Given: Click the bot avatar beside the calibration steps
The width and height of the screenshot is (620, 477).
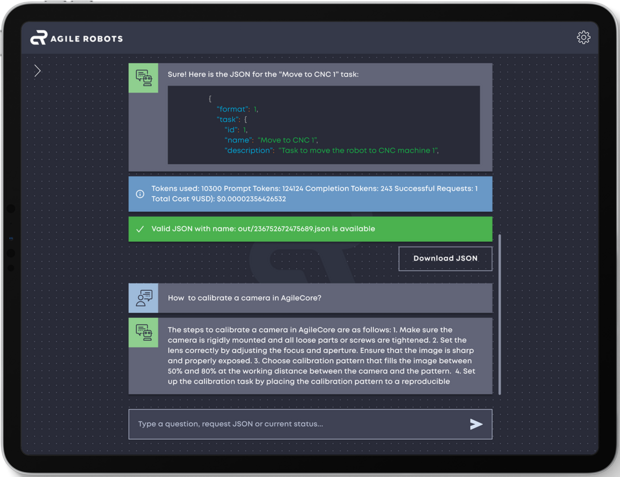Looking at the screenshot, I should 144,333.
